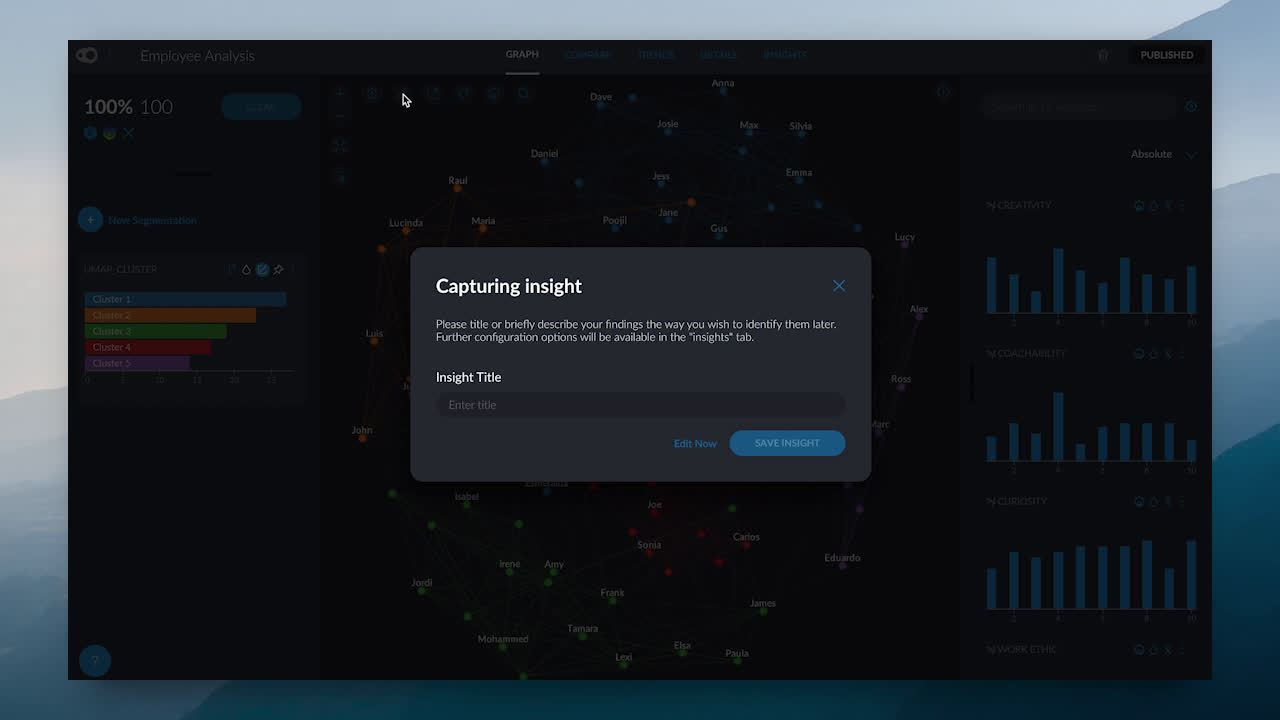Open the overflow menu next to WORK ETHIC
This screenshot has width=1280, height=720.
(1182, 649)
